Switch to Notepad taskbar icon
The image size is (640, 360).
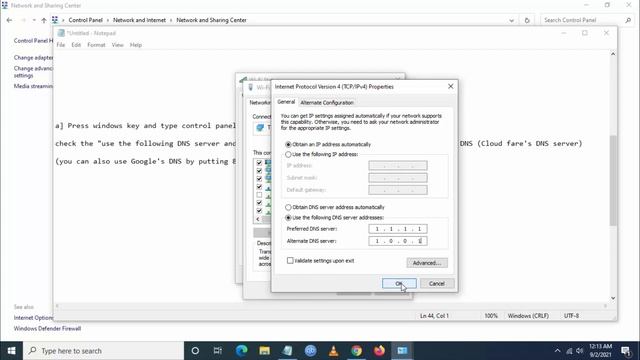287,351
